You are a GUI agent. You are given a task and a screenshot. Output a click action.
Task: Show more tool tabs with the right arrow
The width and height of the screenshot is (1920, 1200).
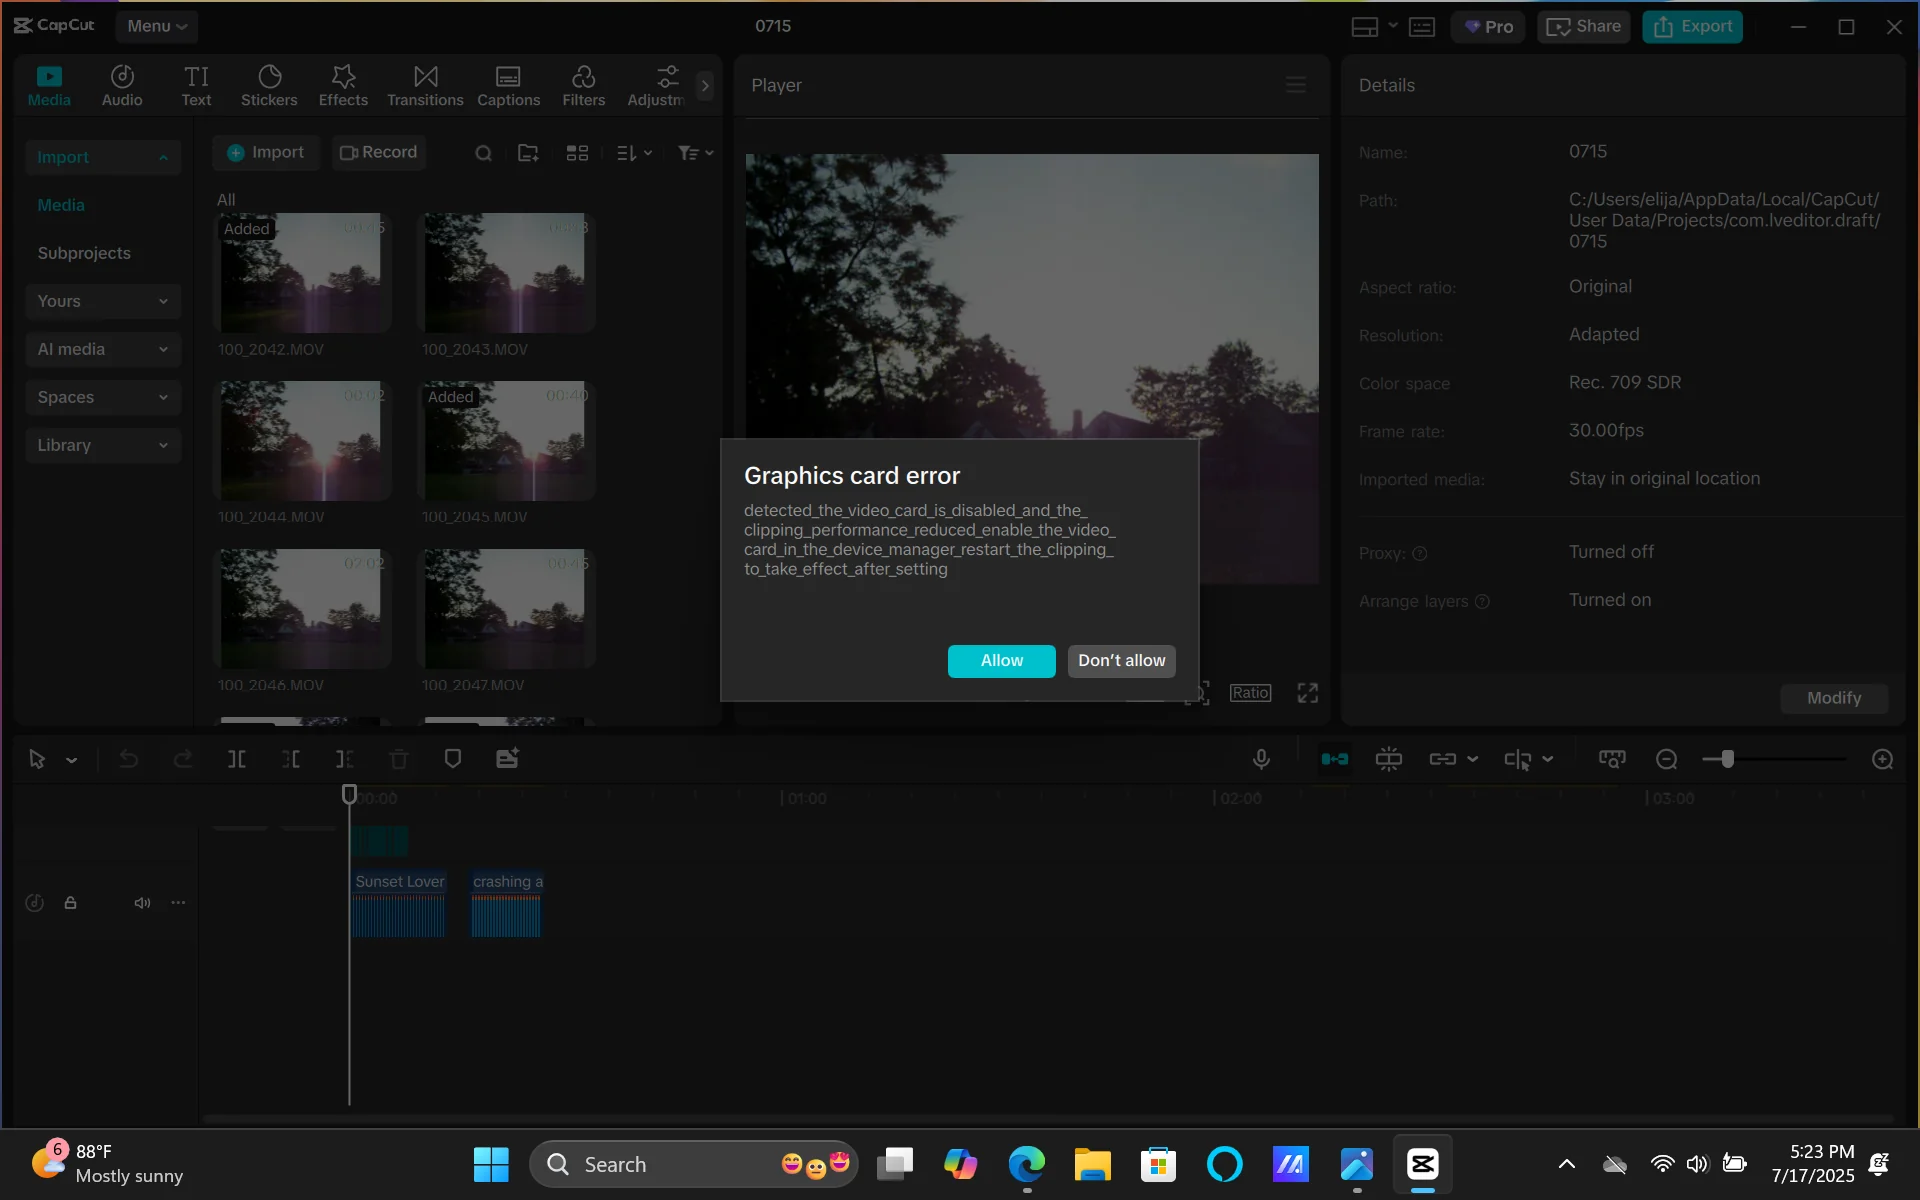pos(705,86)
